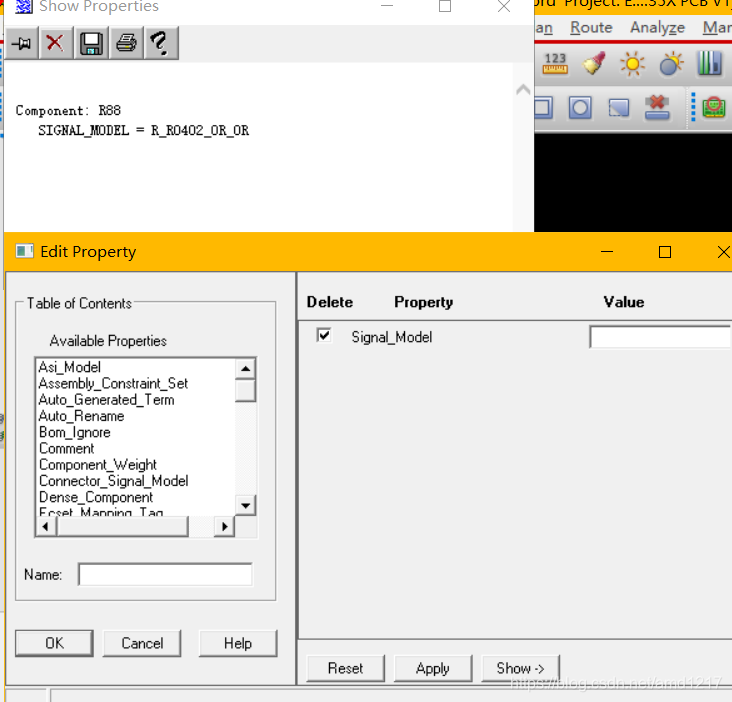This screenshot has width=732, height=702.
Task: Click the yellow sun highlight icon
Action: click(632, 64)
